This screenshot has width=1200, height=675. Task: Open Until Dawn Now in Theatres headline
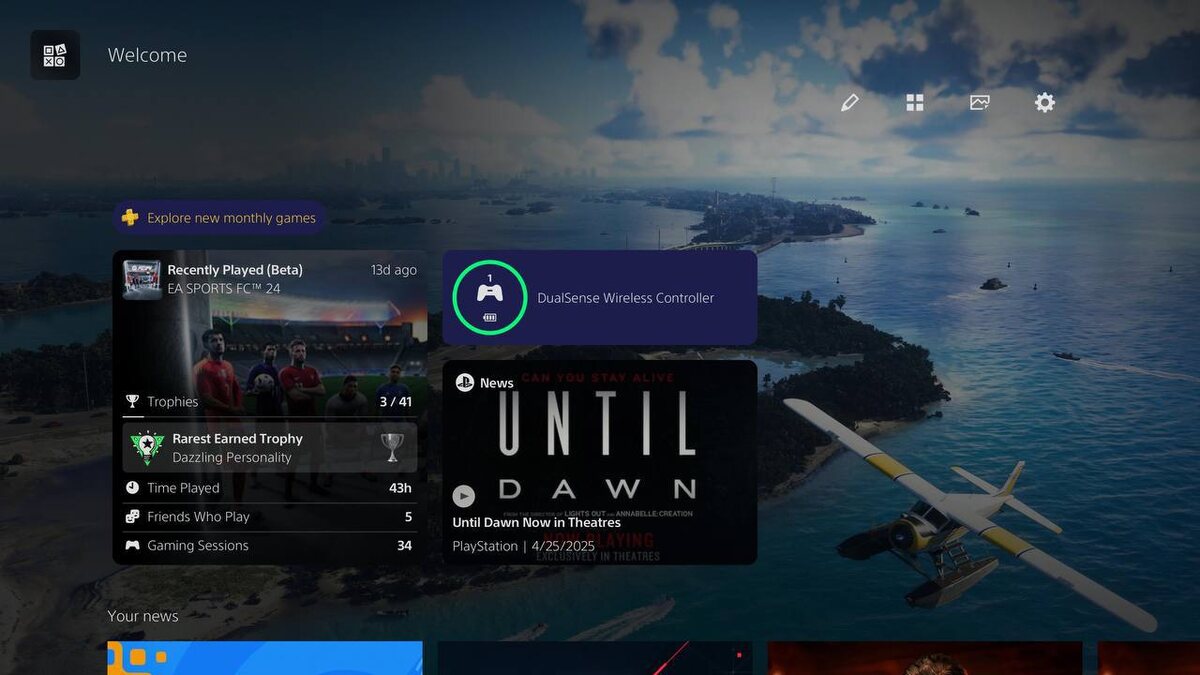coord(536,523)
